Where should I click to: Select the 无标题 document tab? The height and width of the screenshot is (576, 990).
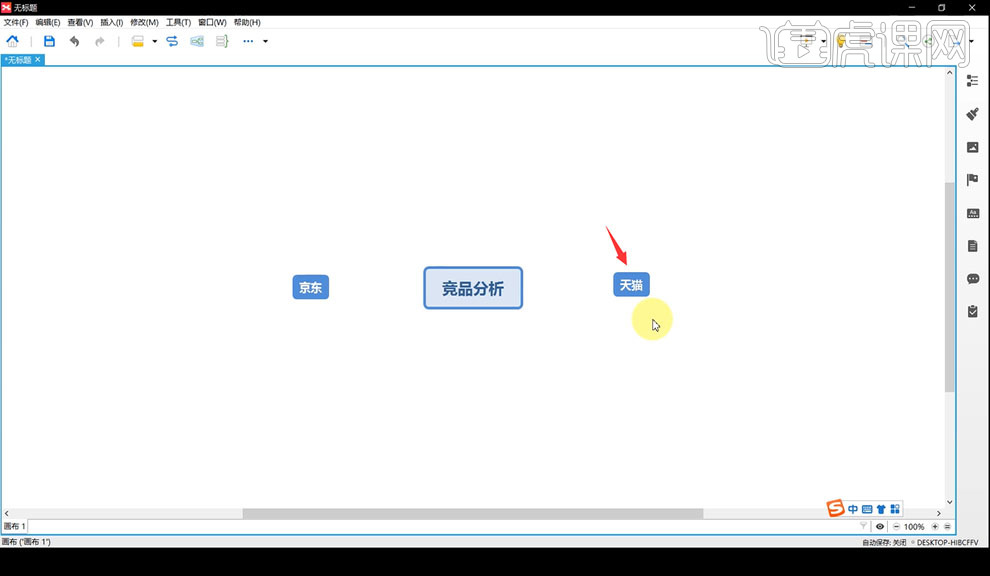[20, 59]
